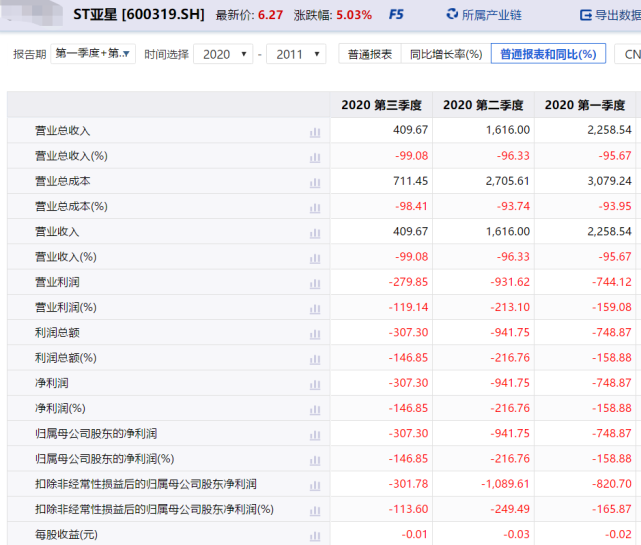
Task: Click chart icon for 营业总成本 row
Action: 315,181
